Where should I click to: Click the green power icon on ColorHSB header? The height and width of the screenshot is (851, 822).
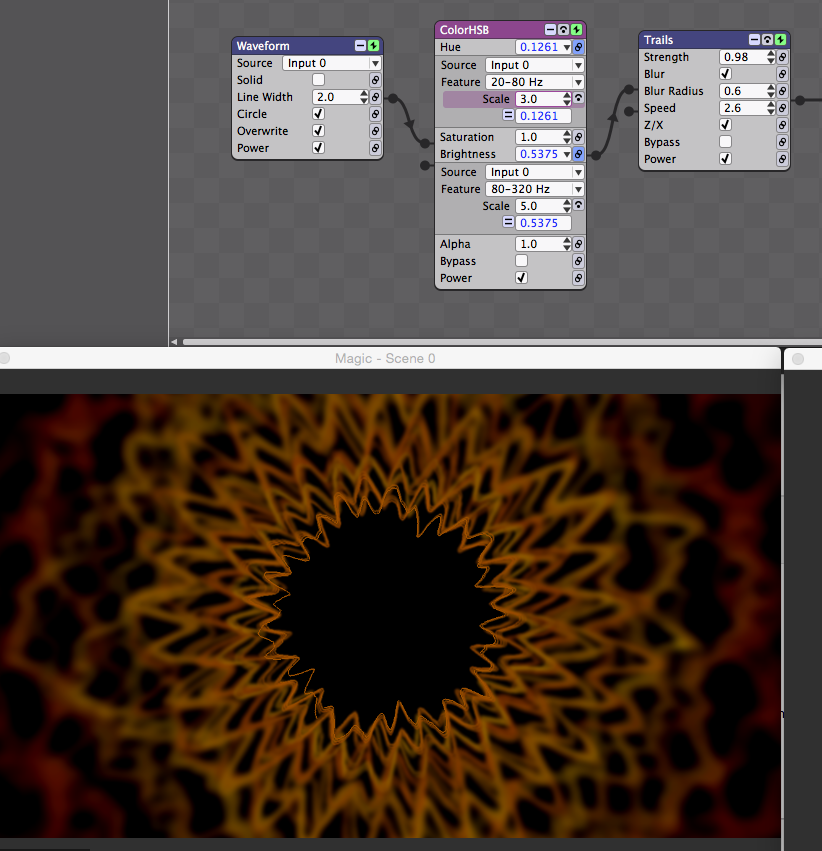click(x=576, y=30)
